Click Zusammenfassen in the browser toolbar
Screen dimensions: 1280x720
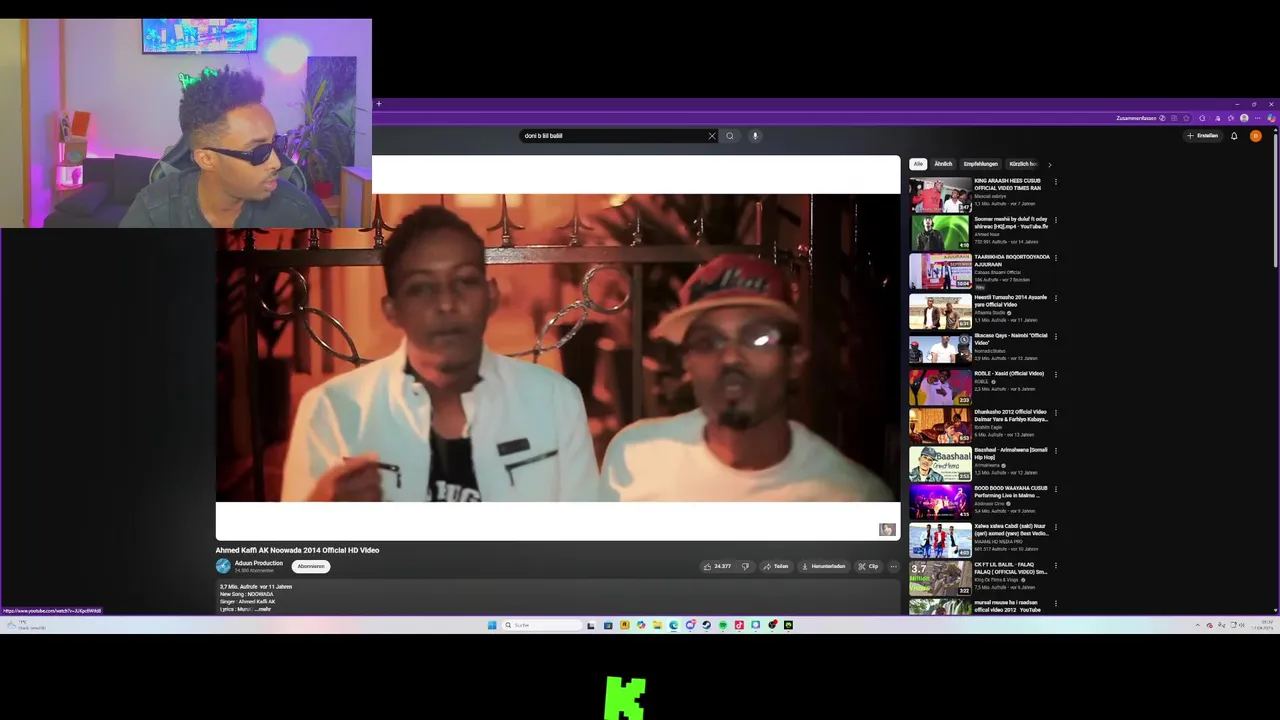pos(1136,118)
